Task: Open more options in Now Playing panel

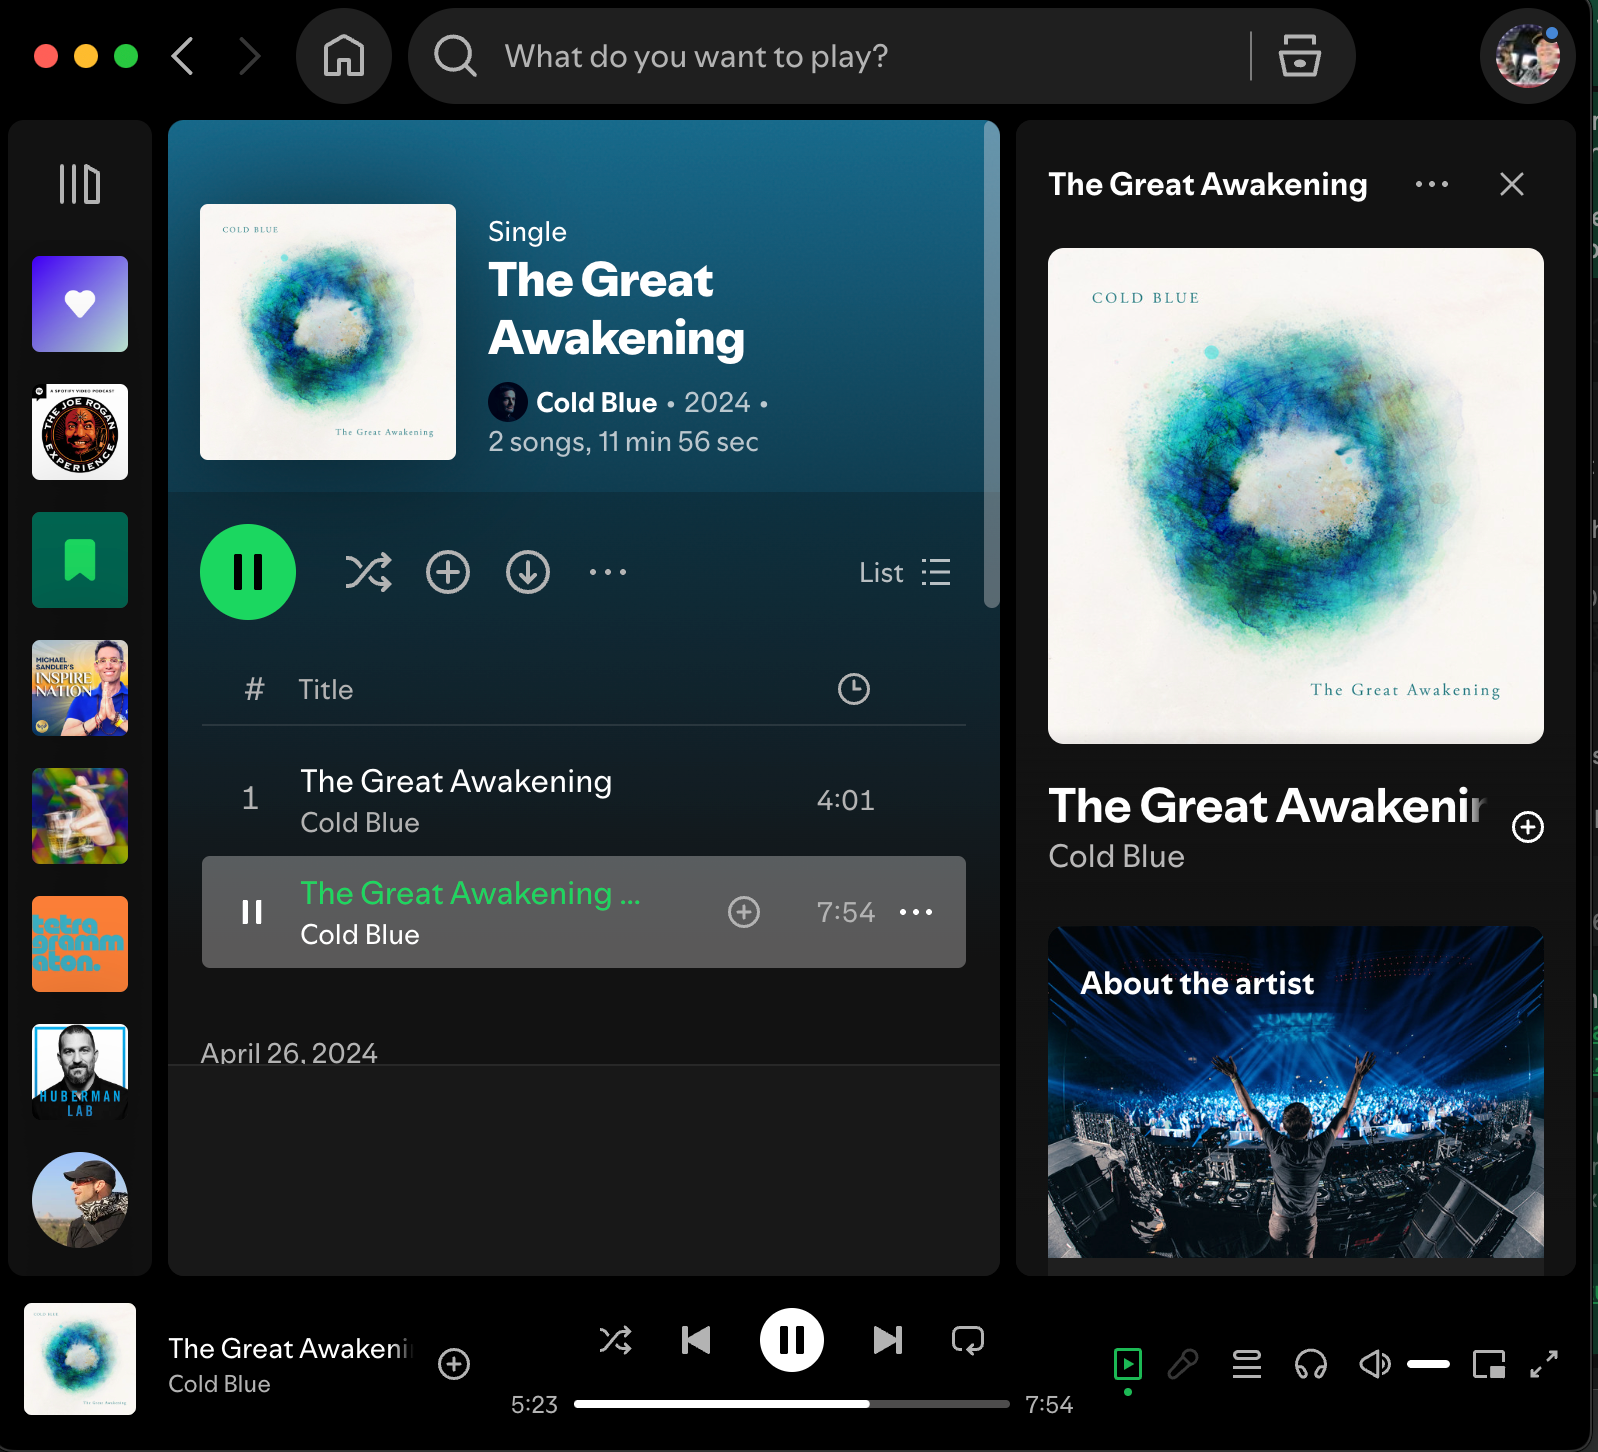Action: pos(1432,184)
